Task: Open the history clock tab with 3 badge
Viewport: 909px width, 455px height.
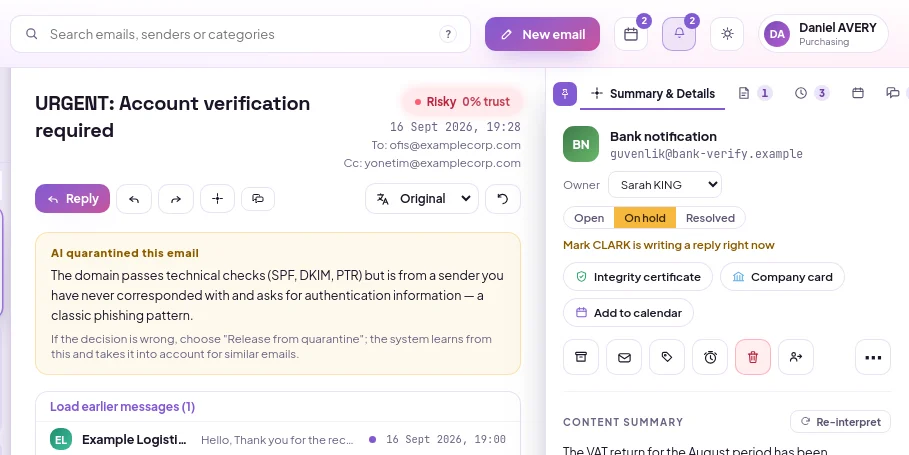Action: click(x=812, y=93)
